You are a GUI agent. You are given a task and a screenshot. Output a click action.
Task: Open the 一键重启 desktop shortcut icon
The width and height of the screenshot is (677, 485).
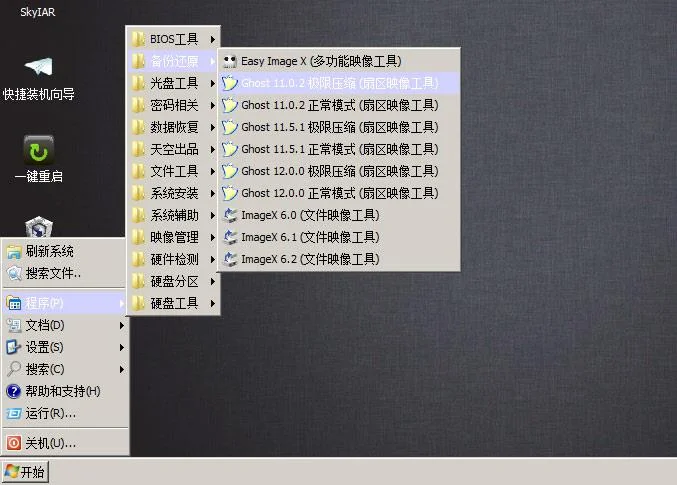pyautogui.click(x=39, y=149)
